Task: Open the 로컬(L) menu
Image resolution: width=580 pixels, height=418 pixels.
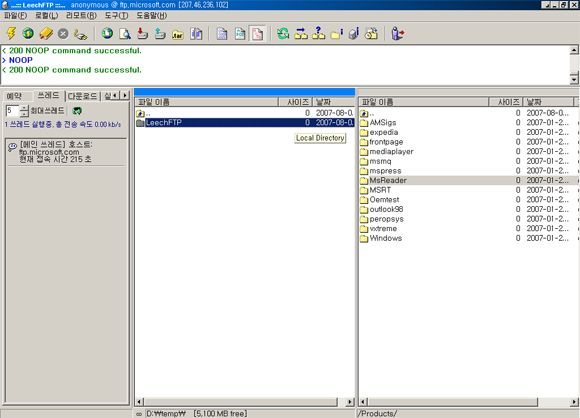Action: tap(46, 16)
